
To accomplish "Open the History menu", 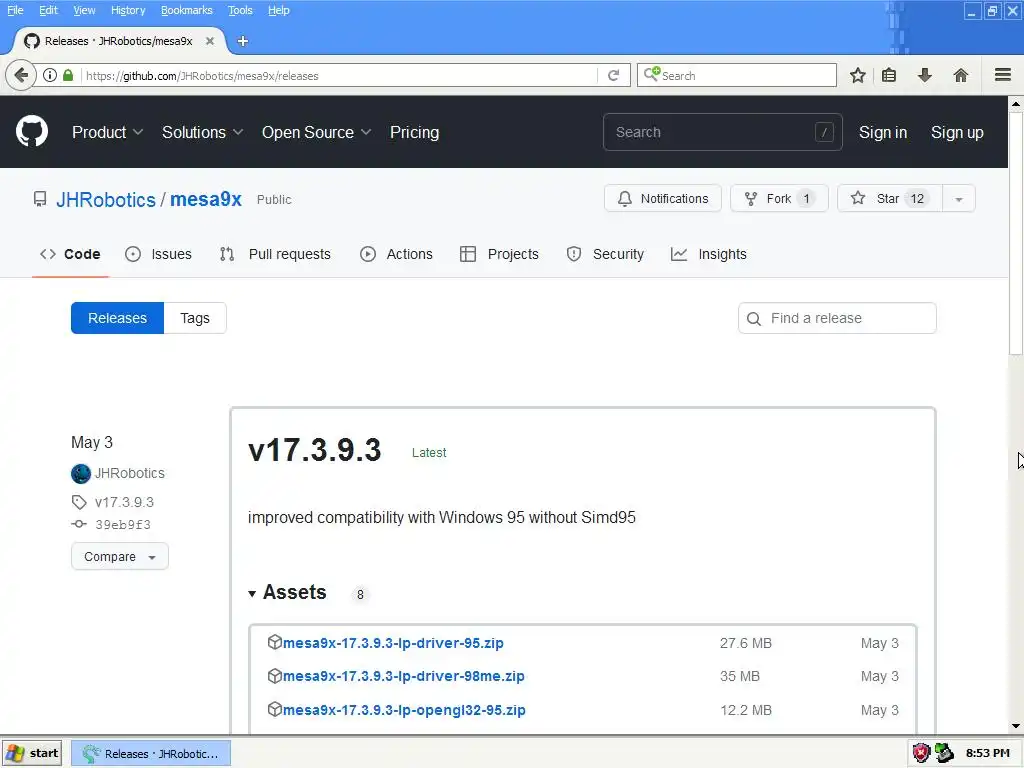I will [128, 10].
